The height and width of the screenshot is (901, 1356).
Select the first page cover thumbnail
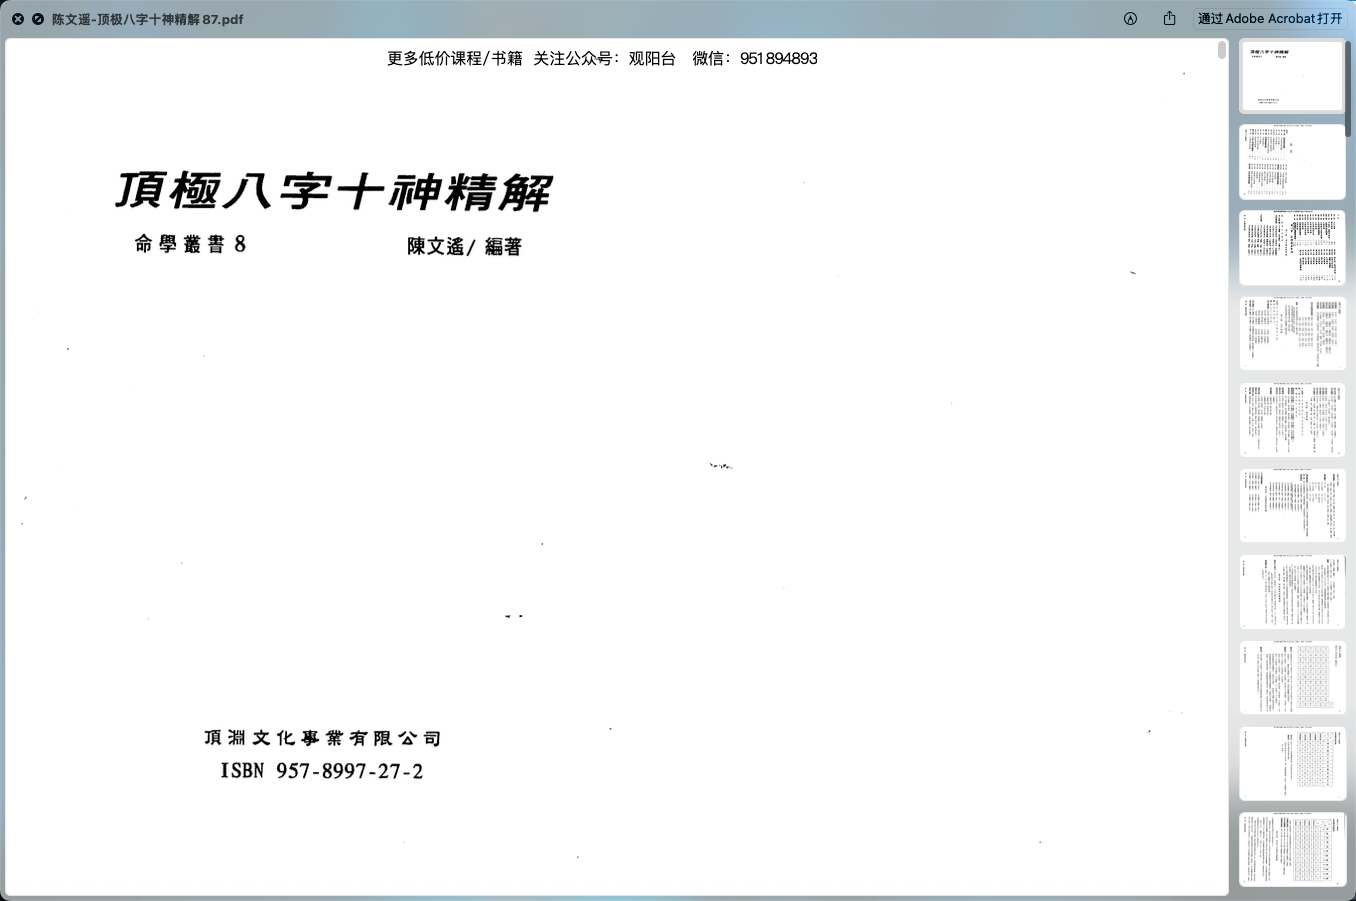1292,76
